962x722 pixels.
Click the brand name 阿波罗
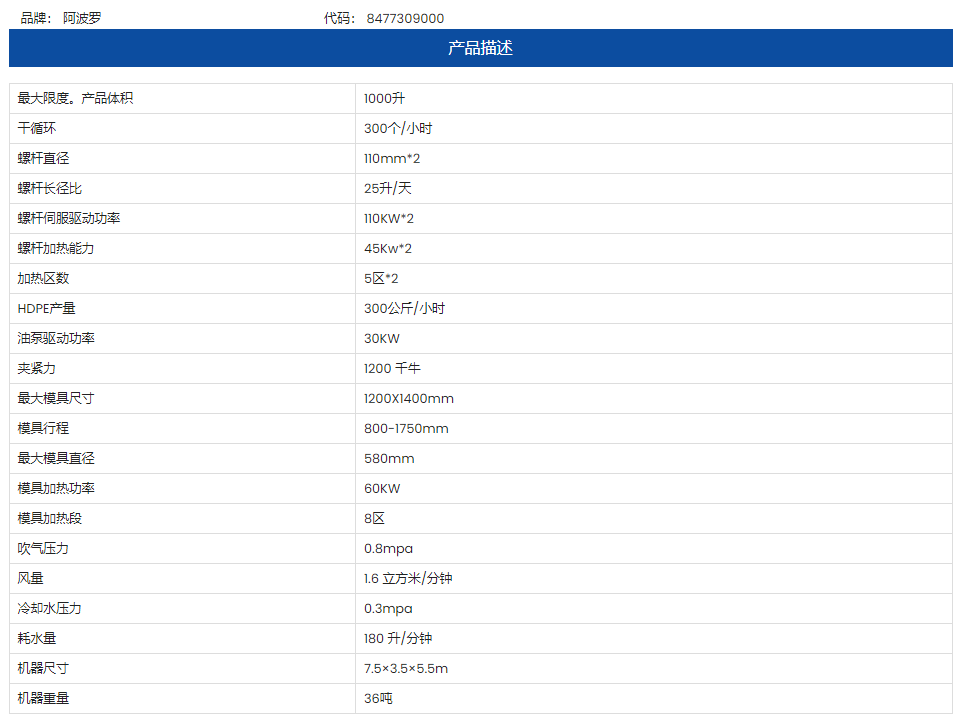coord(81,18)
